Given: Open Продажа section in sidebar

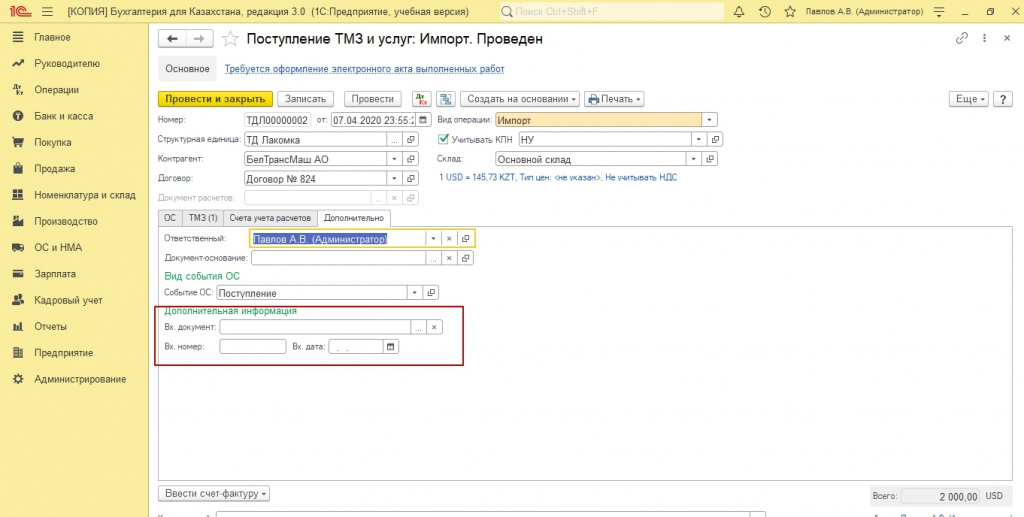Looking at the screenshot, I should coord(54,168).
